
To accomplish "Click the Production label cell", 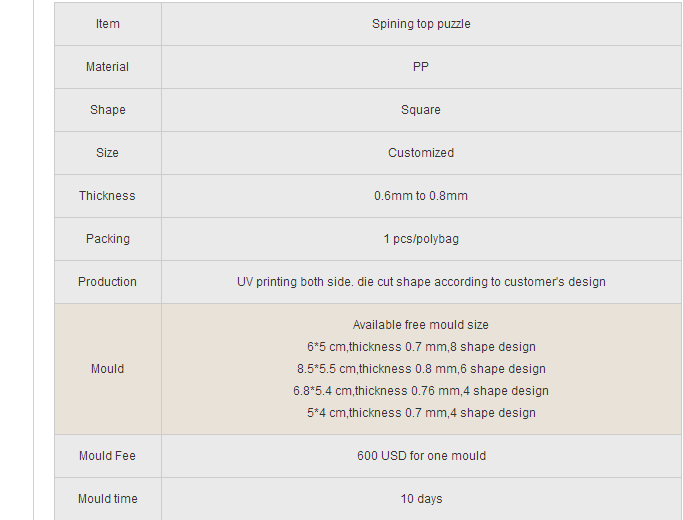I will tap(108, 282).
